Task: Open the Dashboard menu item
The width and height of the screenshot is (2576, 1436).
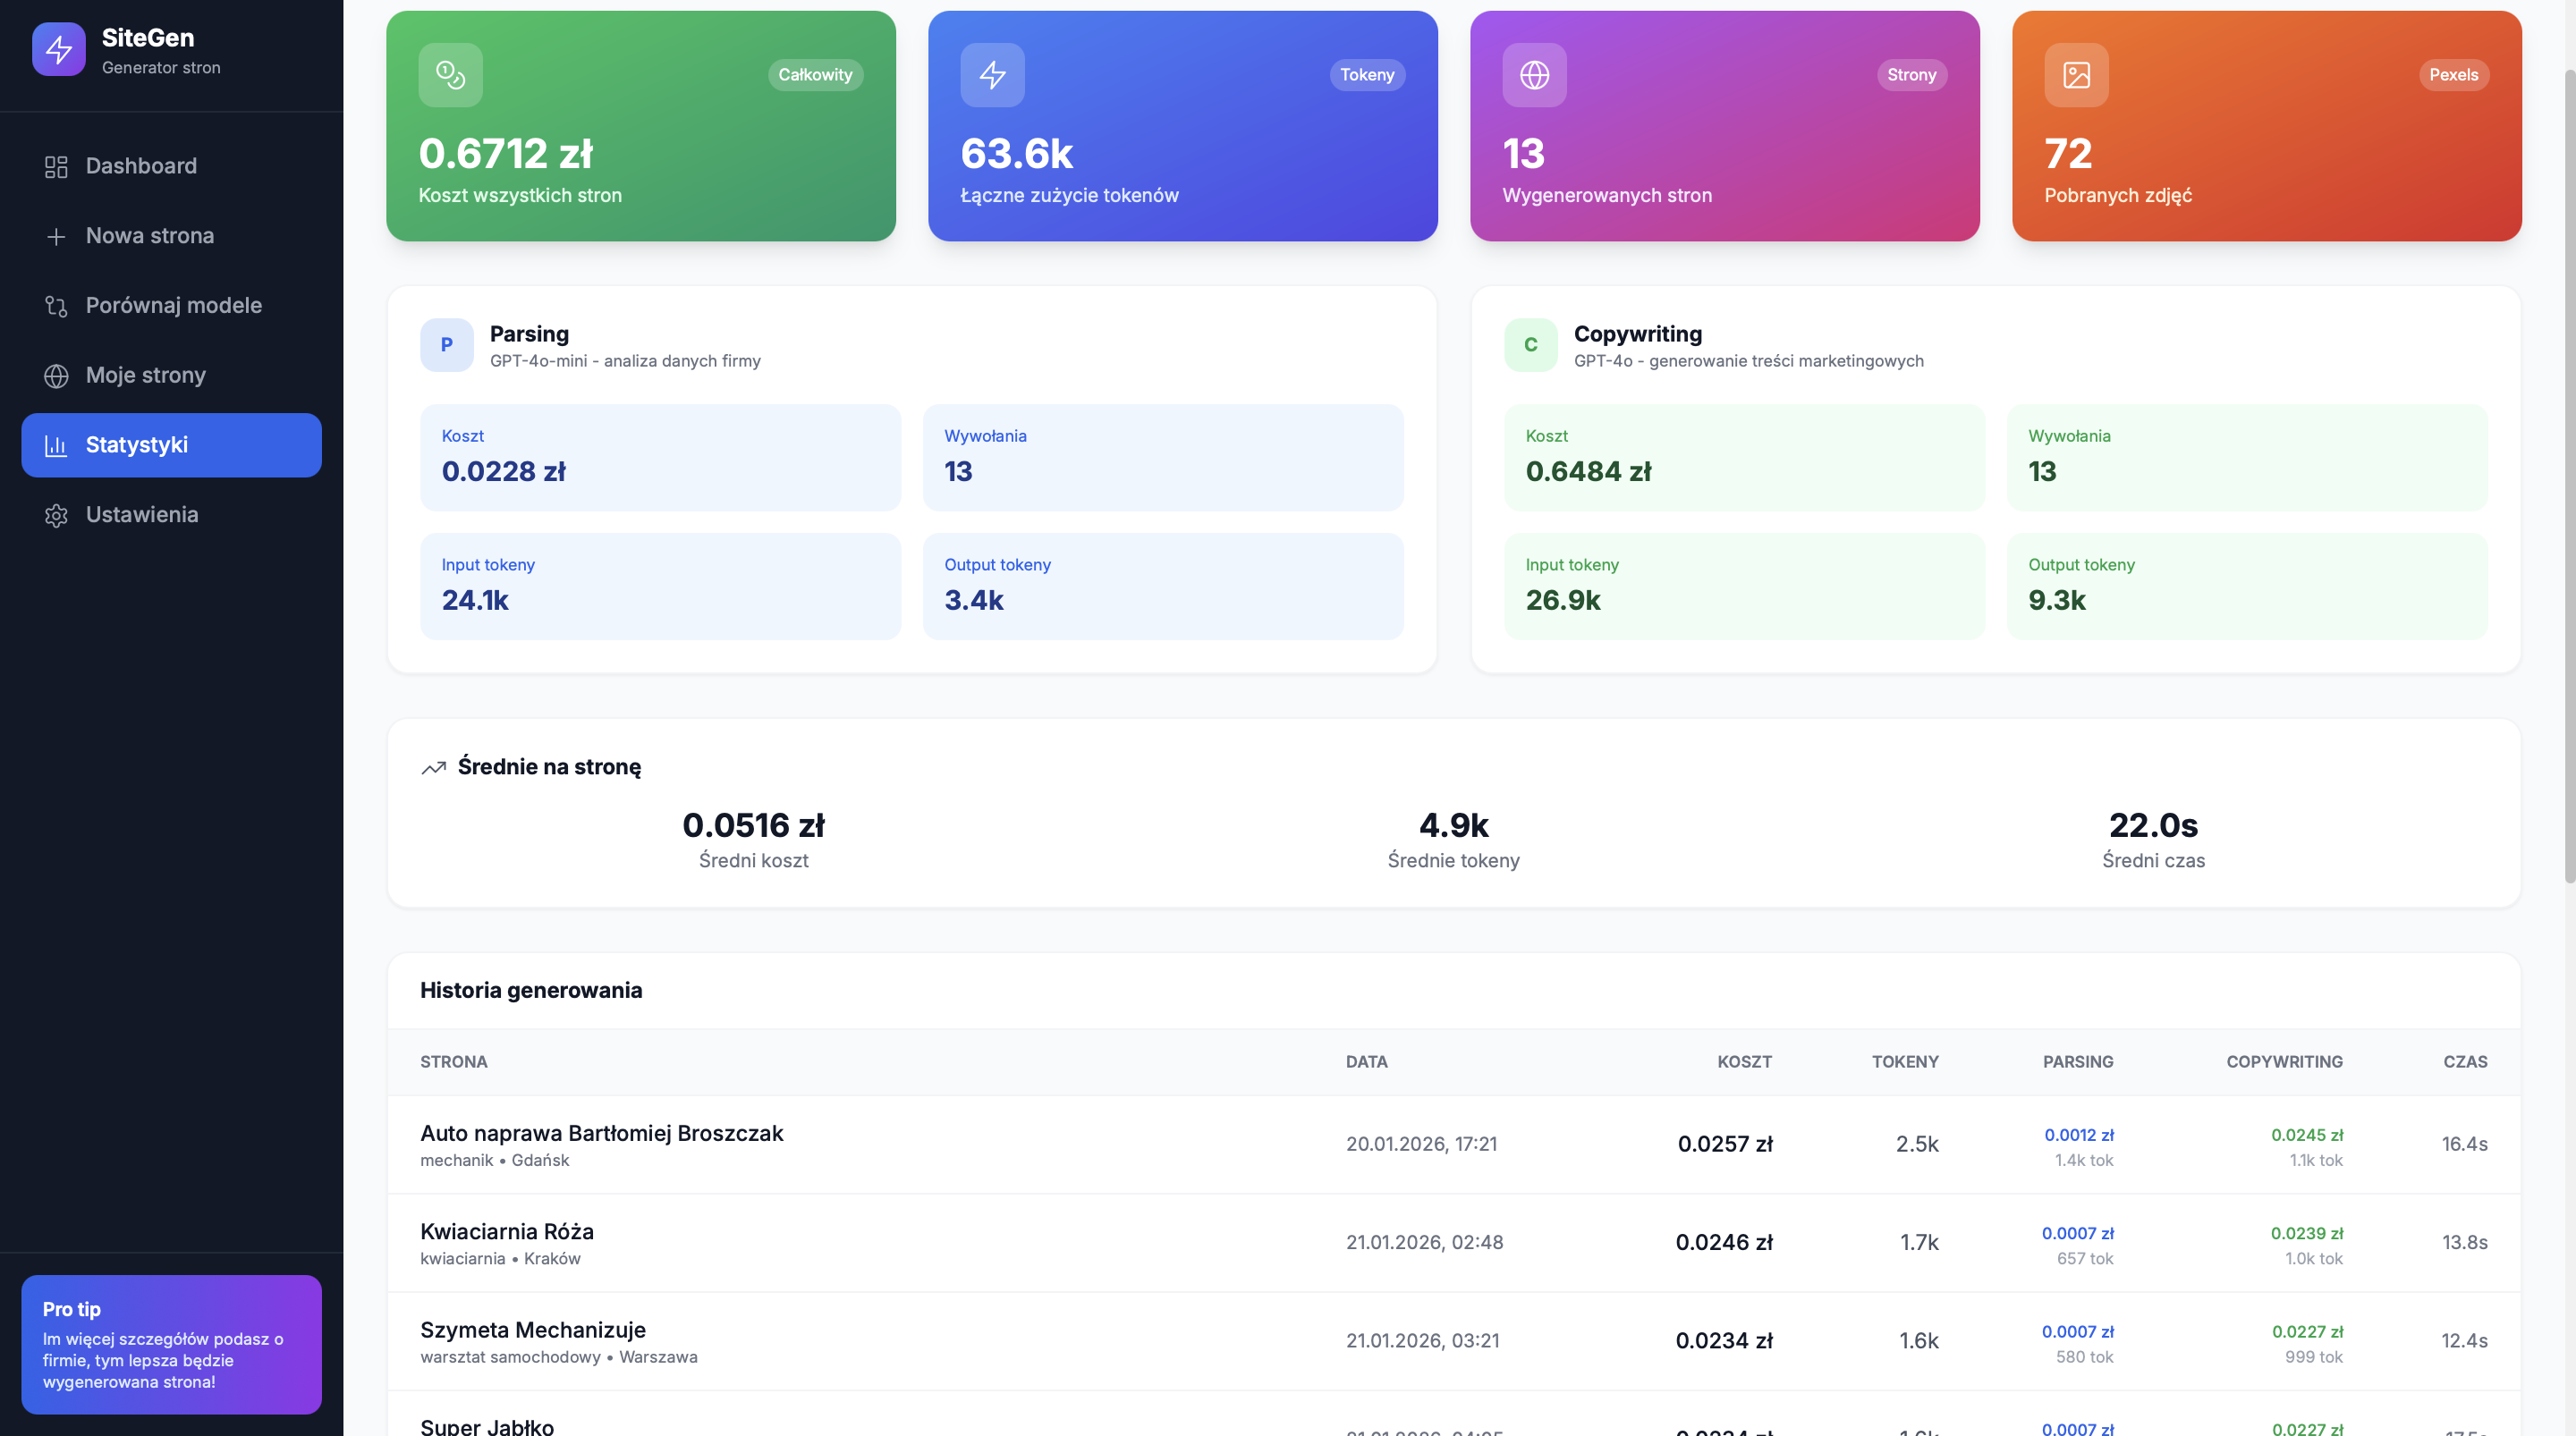Action: click(141, 166)
